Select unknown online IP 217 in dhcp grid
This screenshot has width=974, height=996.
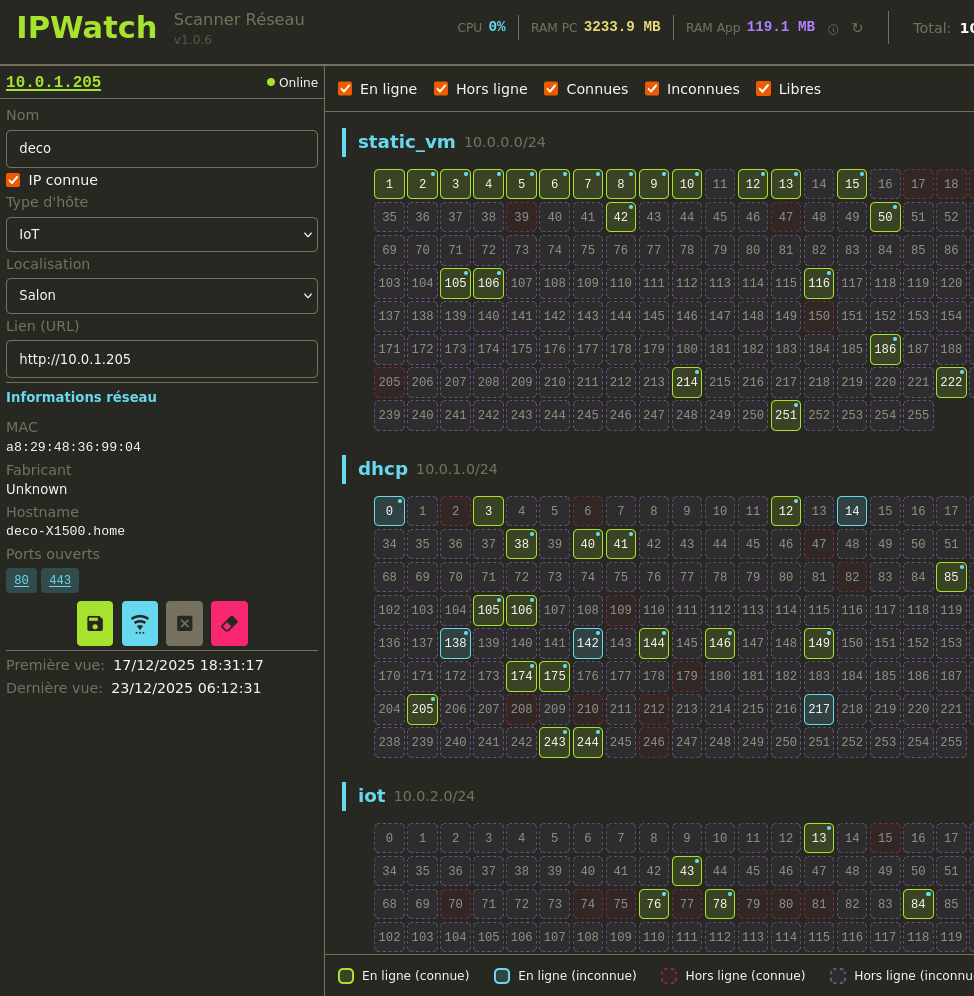pos(819,709)
